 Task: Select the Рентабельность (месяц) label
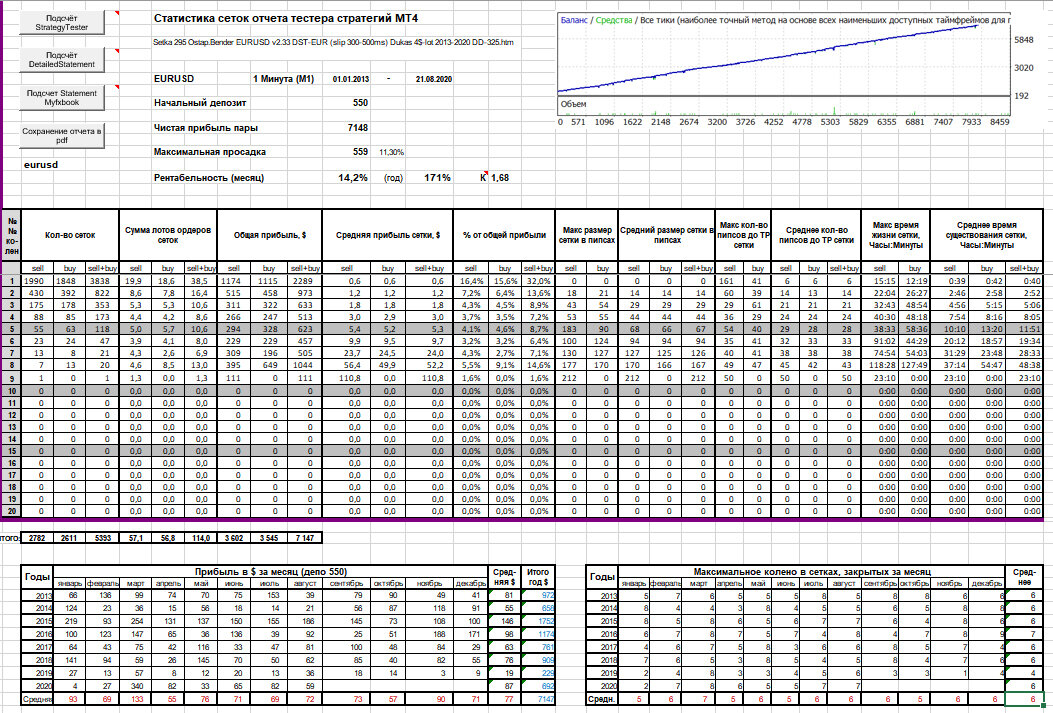(x=209, y=178)
